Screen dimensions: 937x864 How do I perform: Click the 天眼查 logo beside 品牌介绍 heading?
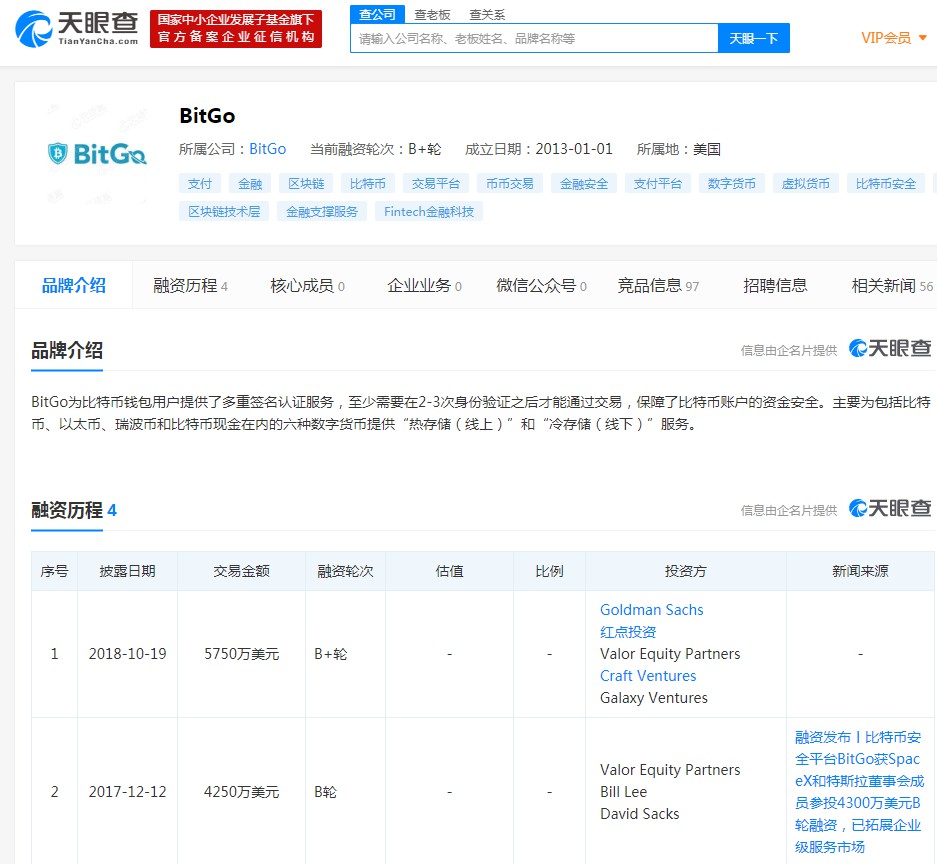tap(890, 348)
